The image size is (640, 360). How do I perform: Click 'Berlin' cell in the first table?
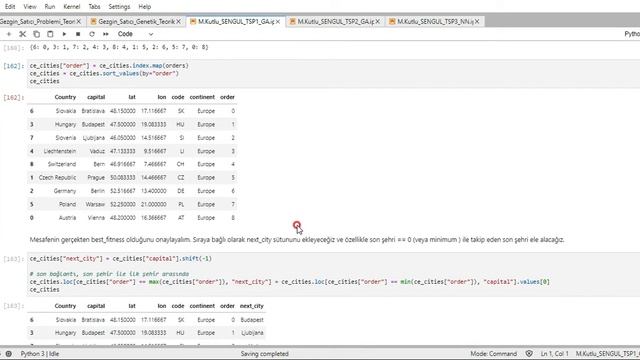coord(97,191)
